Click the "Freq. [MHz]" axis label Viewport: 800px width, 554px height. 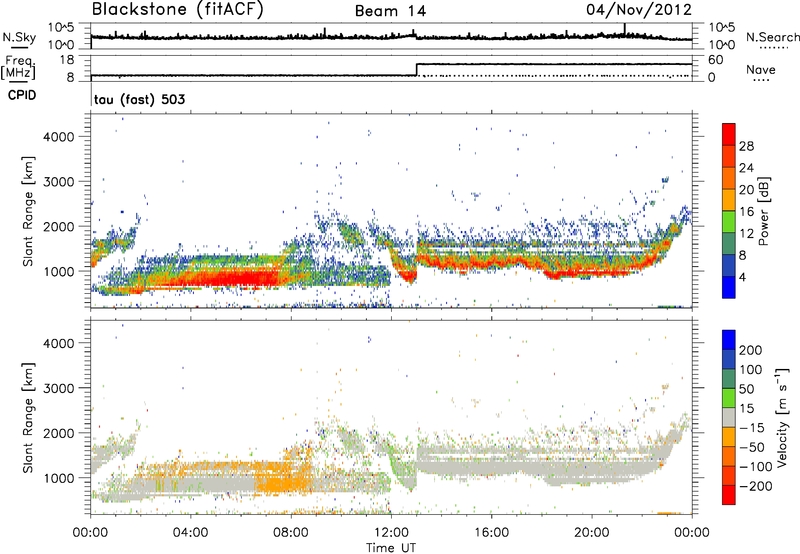tap(18, 68)
